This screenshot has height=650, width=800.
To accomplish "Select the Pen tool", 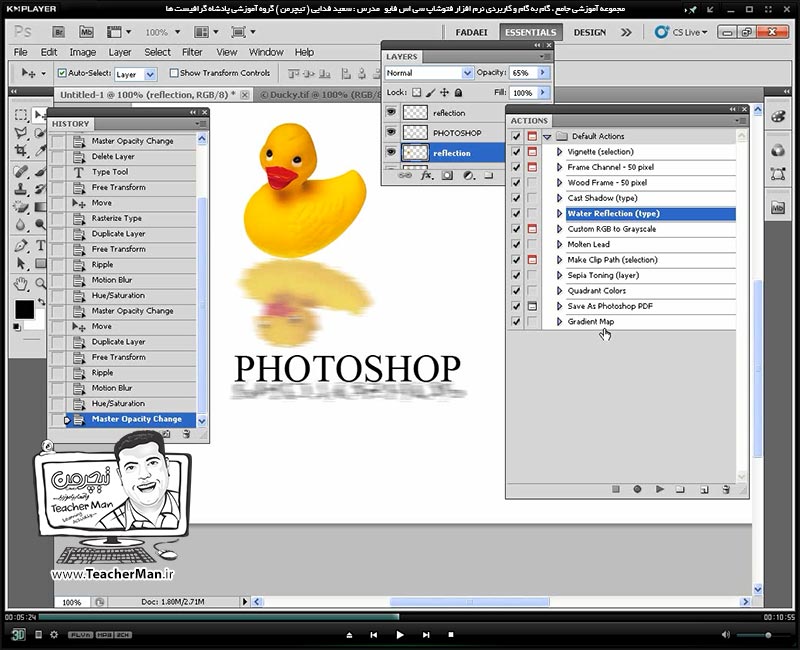I will (x=21, y=245).
